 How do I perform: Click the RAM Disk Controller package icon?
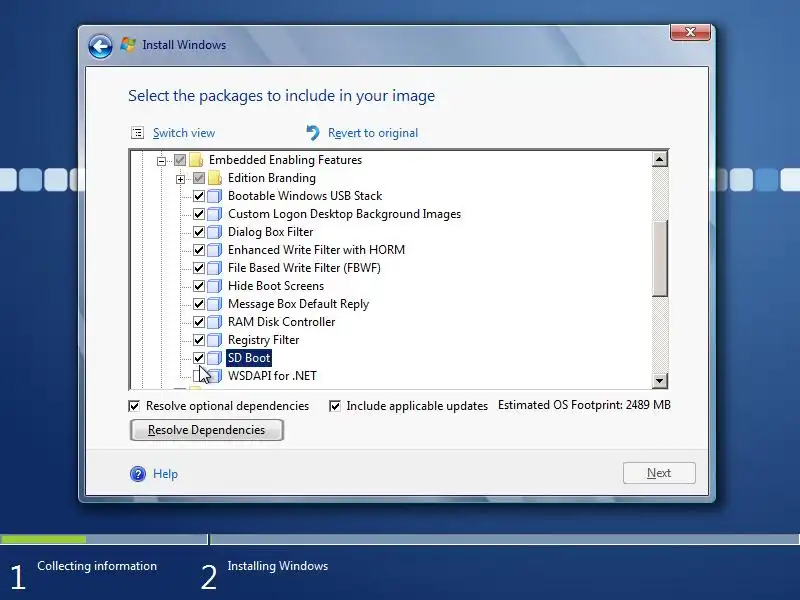pyautogui.click(x=215, y=322)
